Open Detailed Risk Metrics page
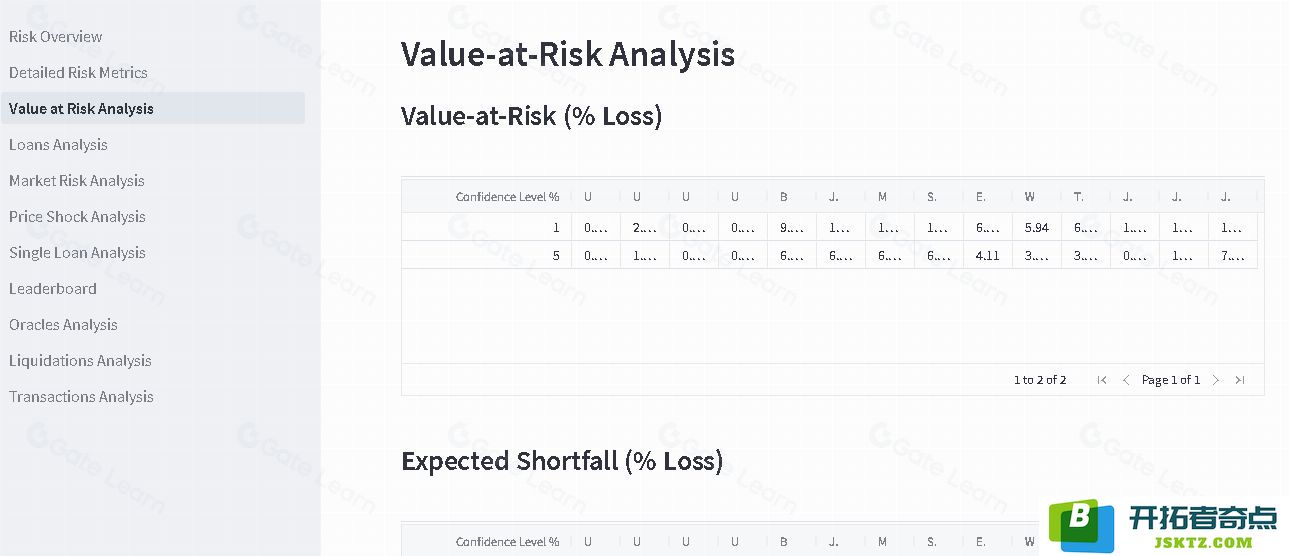Image resolution: width=1289 pixels, height=556 pixels. (78, 73)
